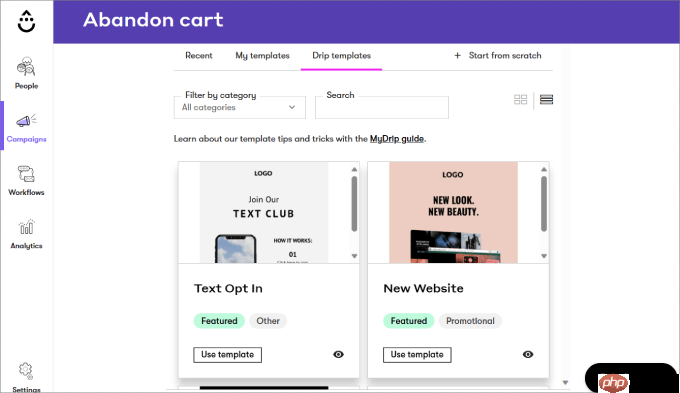680x393 pixels.
Task: Select the Drip templates tab
Action: click(x=341, y=56)
